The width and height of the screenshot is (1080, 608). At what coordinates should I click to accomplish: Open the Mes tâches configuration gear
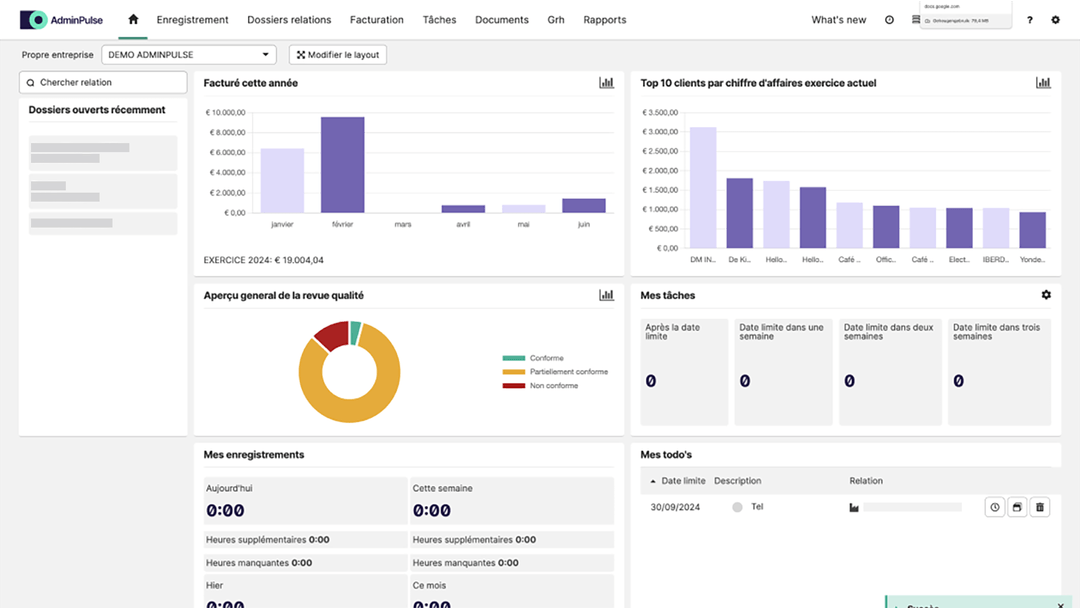(x=1046, y=294)
